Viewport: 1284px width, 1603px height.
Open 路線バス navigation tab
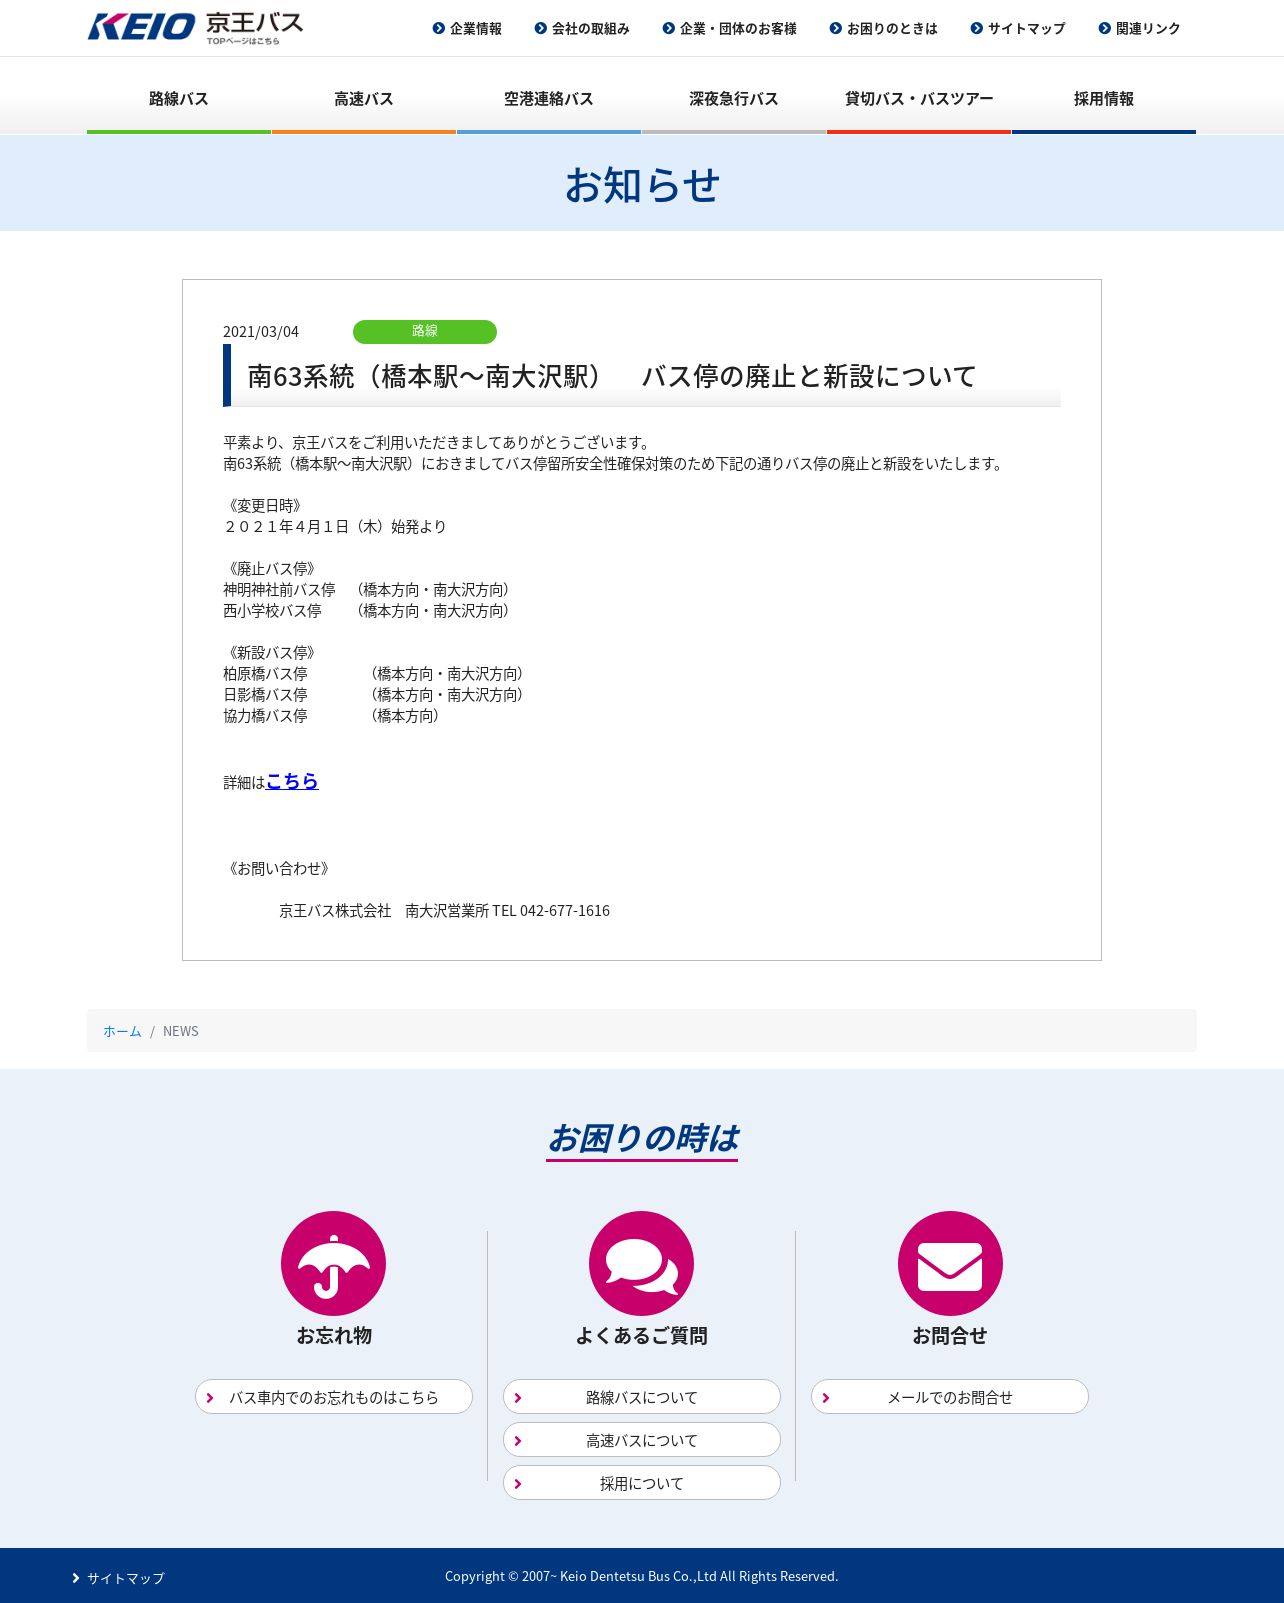(x=179, y=98)
